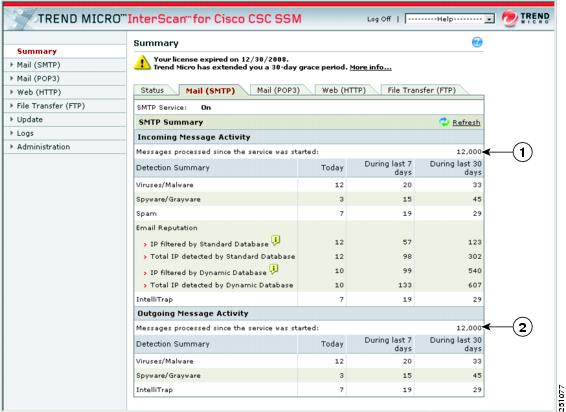Viewport: 566px width, 412px height.
Task: Click the Spam 30-day value 29
Action: (x=477, y=214)
